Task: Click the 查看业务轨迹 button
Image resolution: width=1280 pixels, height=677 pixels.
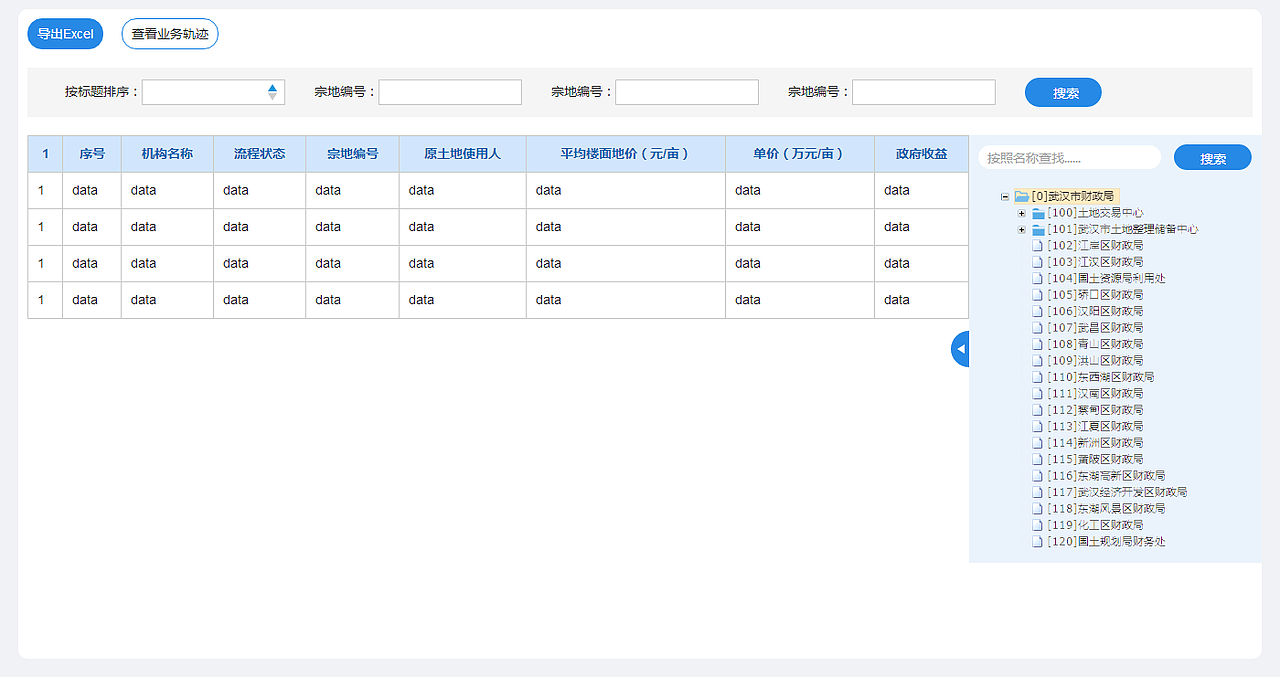Action: (169, 33)
